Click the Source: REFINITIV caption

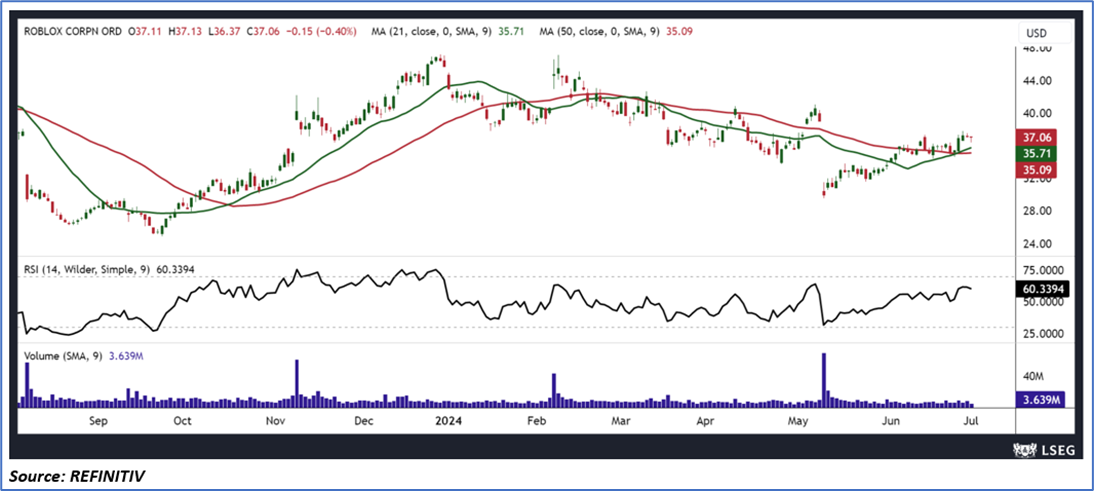(x=77, y=476)
